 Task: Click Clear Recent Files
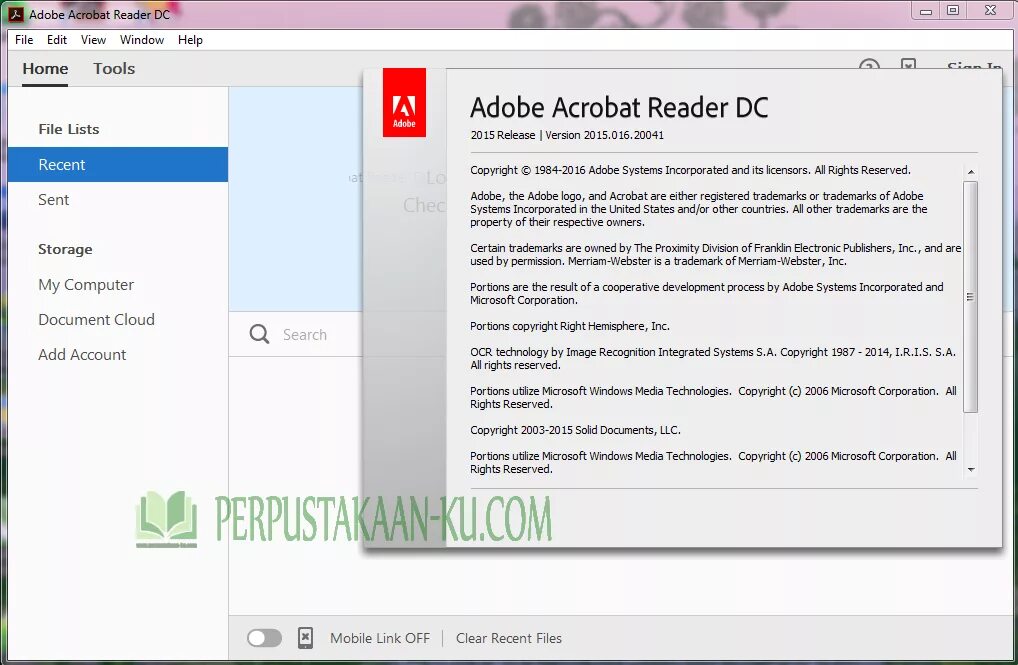pyautogui.click(x=508, y=638)
